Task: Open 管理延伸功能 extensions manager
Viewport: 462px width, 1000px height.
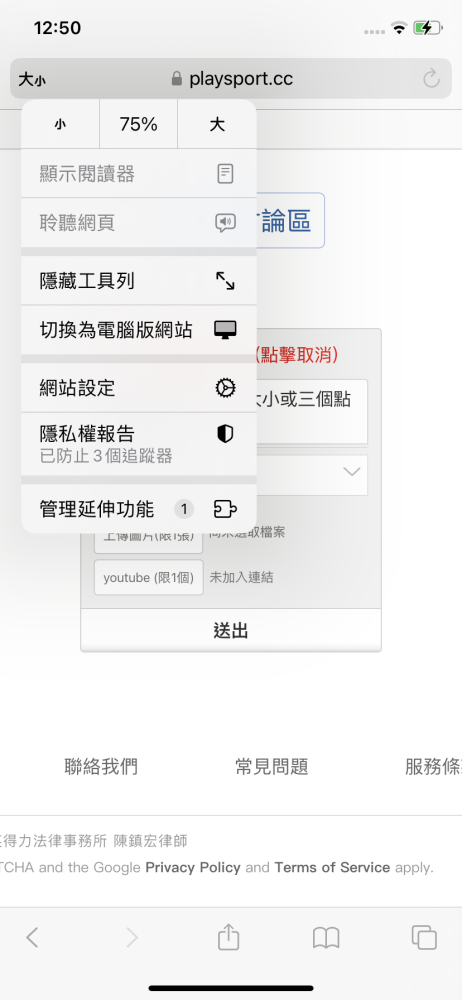Action: click(x=139, y=509)
